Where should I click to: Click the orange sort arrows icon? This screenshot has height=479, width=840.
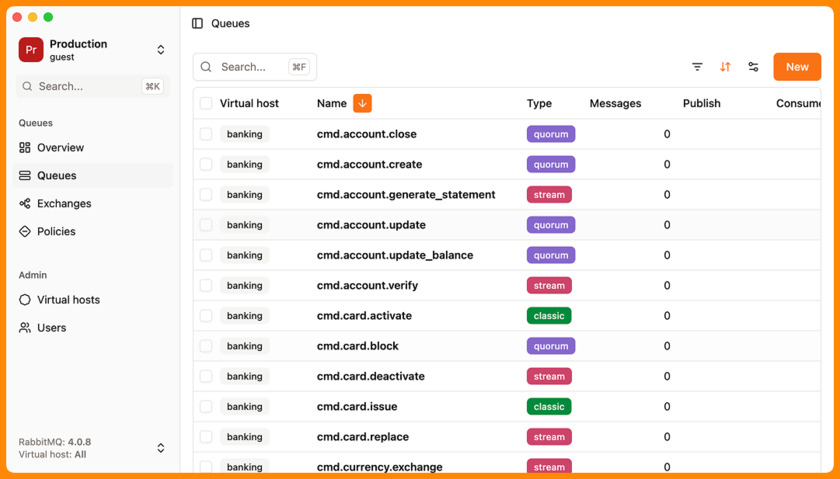click(725, 67)
